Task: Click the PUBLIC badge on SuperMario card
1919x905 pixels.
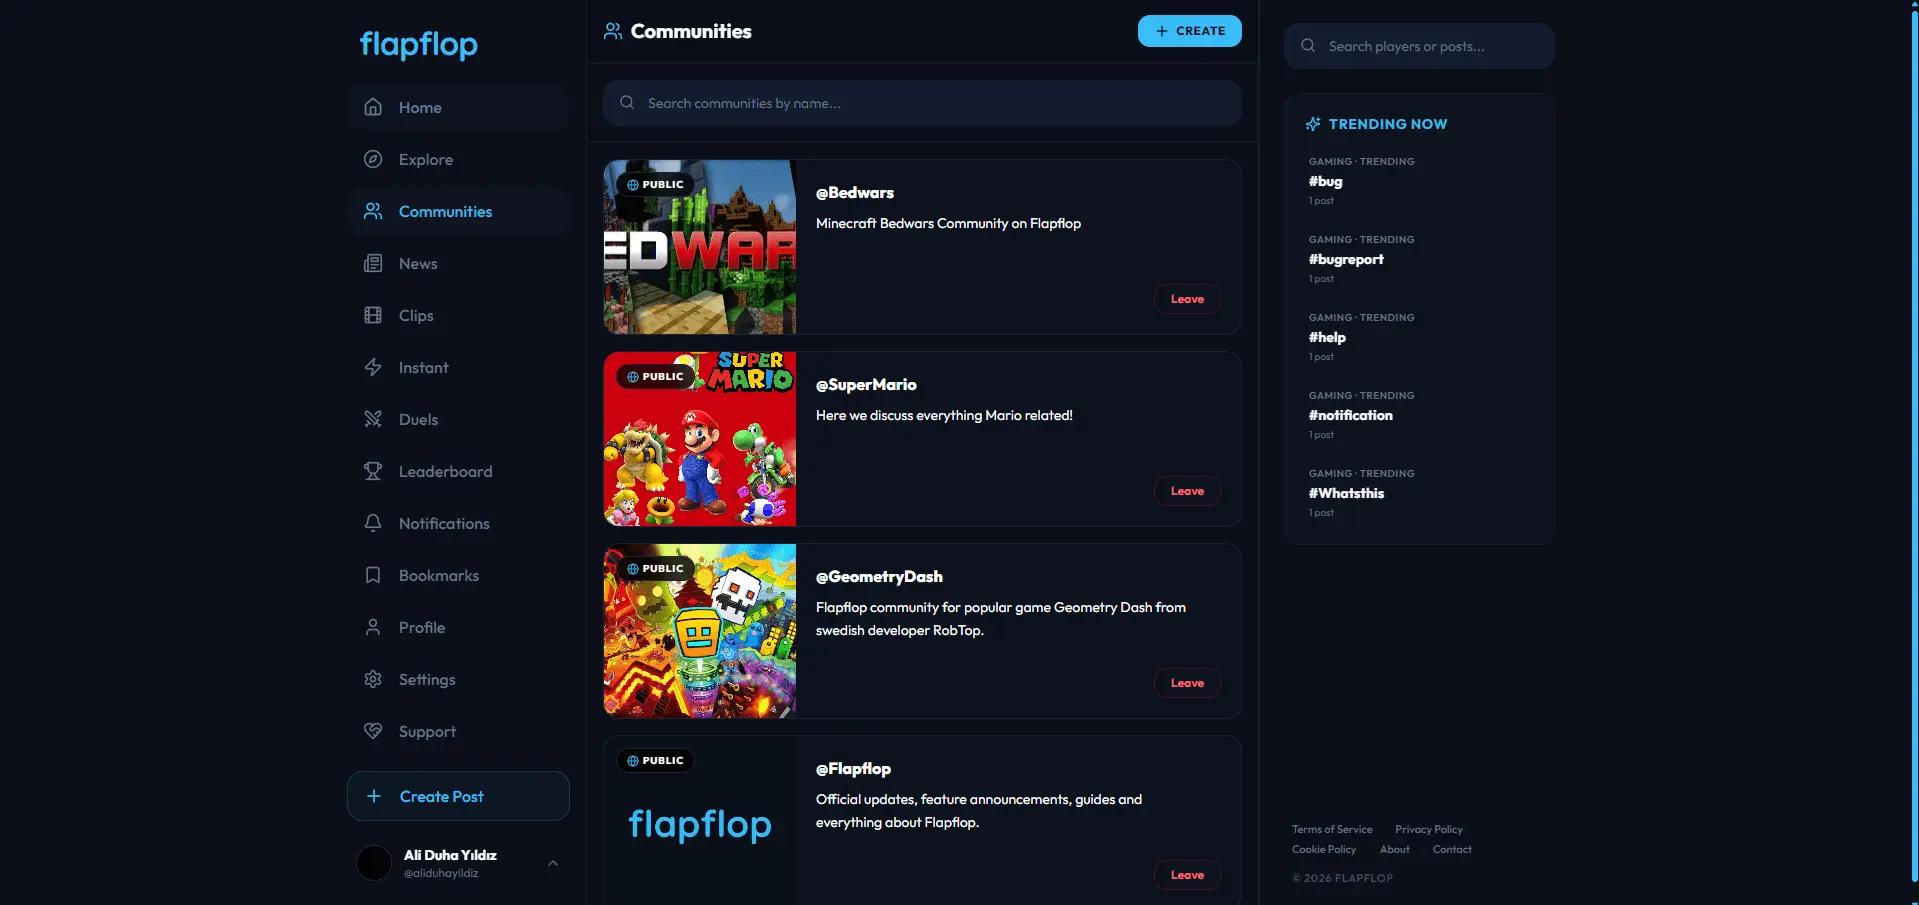Action: 655,376
